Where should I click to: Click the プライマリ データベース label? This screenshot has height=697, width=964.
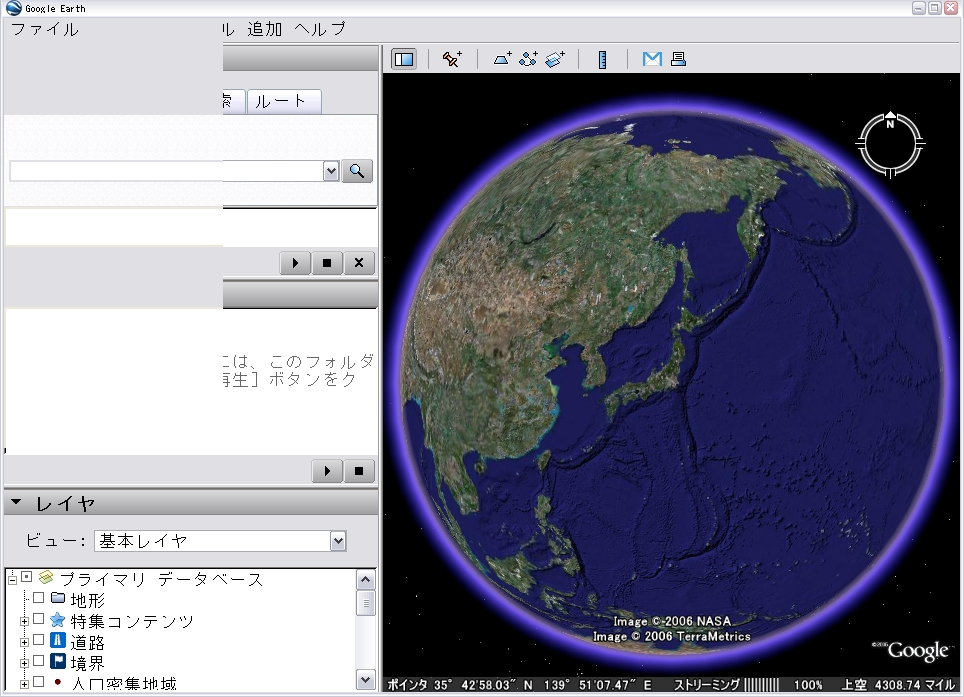click(x=162, y=579)
